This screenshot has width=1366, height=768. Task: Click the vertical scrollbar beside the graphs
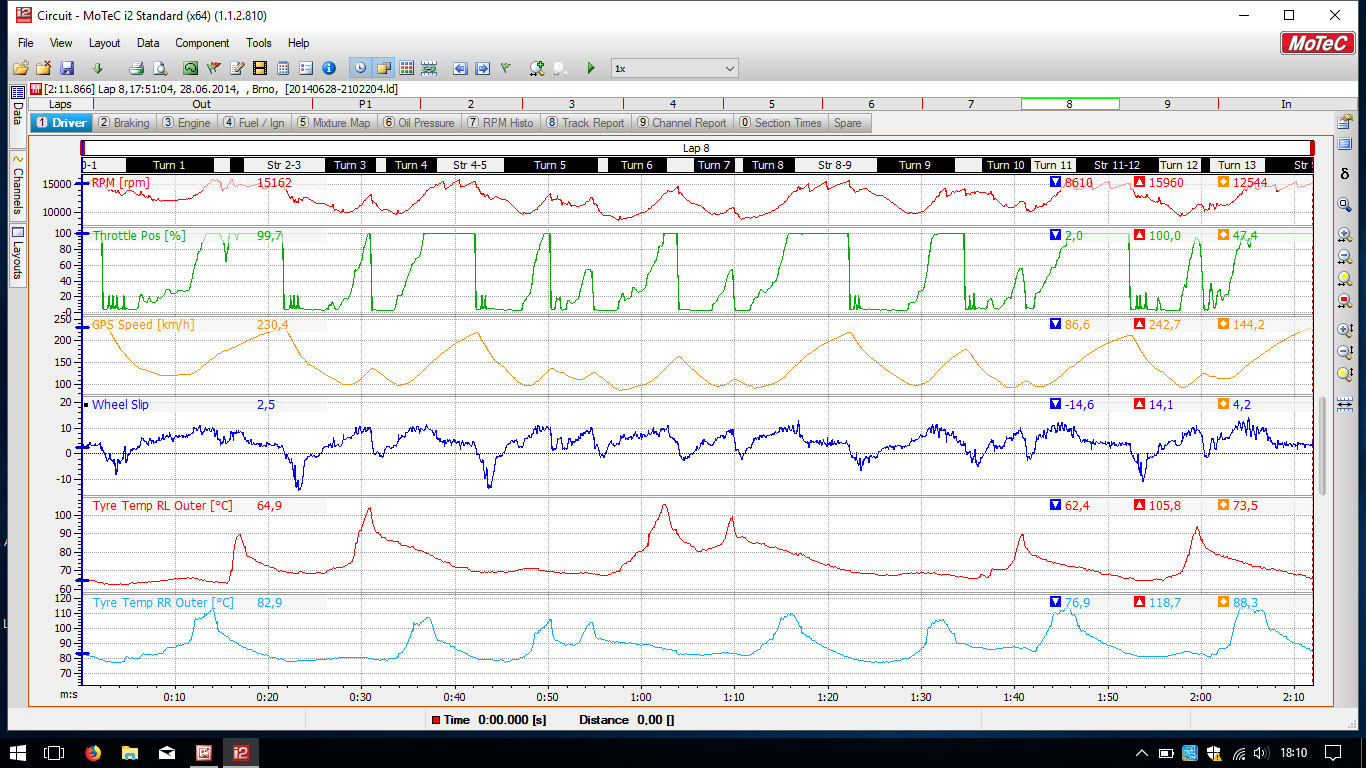(x=1324, y=445)
